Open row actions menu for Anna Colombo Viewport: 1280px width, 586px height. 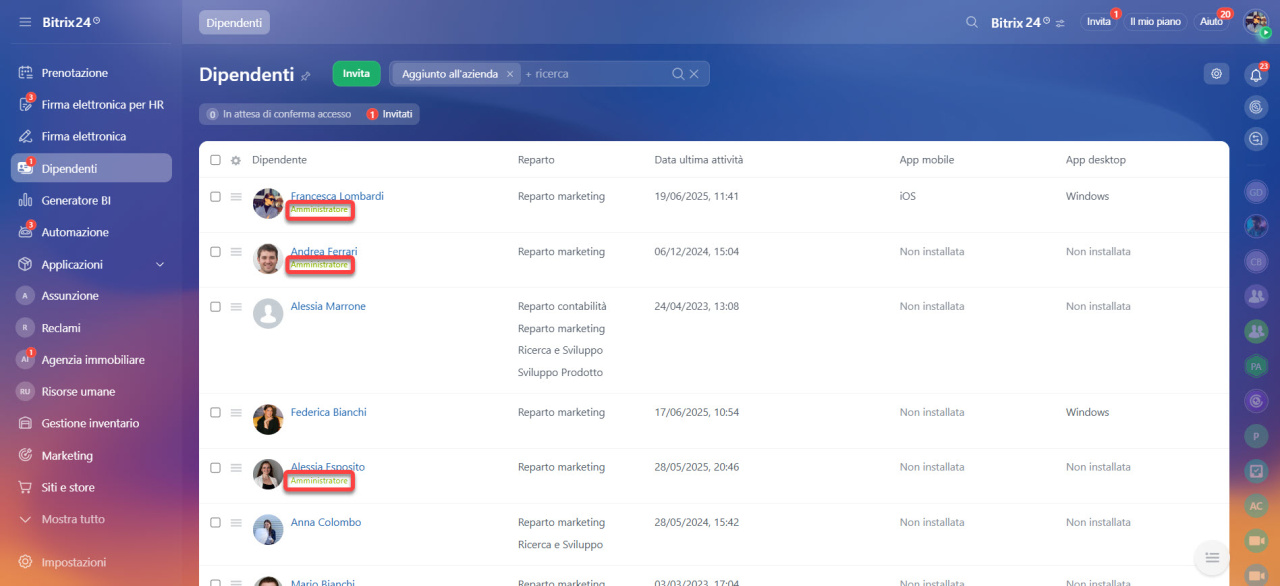[236, 523]
